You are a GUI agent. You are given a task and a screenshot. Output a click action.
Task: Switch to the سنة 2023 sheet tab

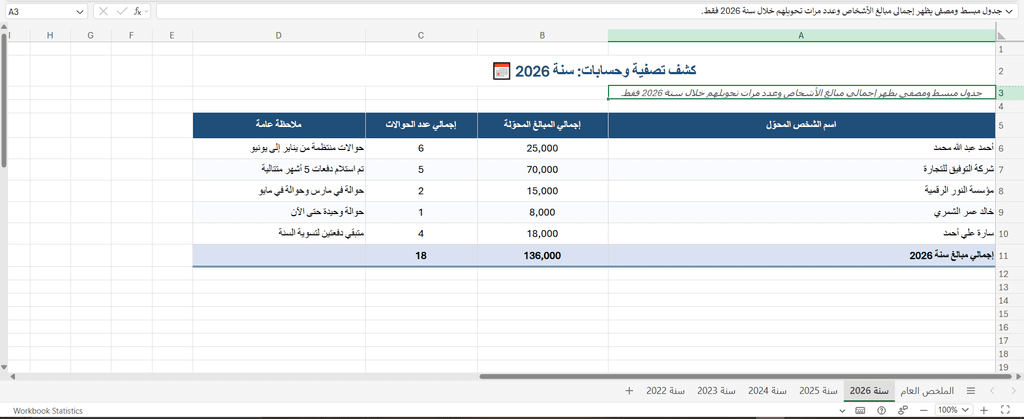(716, 391)
